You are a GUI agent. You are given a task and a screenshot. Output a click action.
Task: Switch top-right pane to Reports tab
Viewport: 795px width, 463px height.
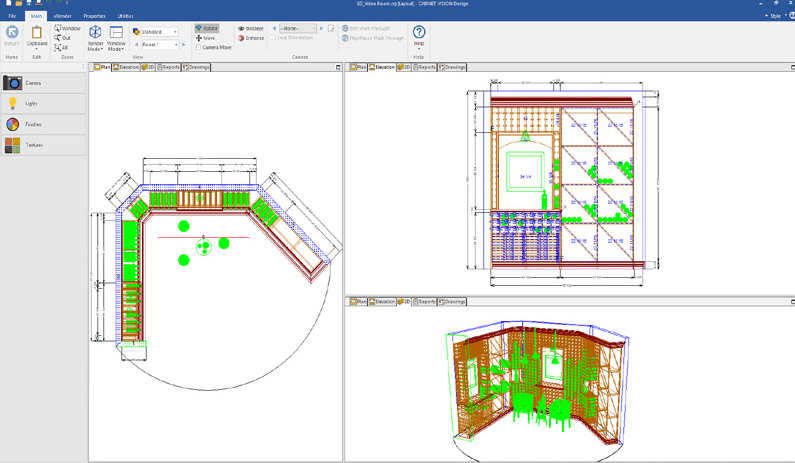[x=426, y=67]
